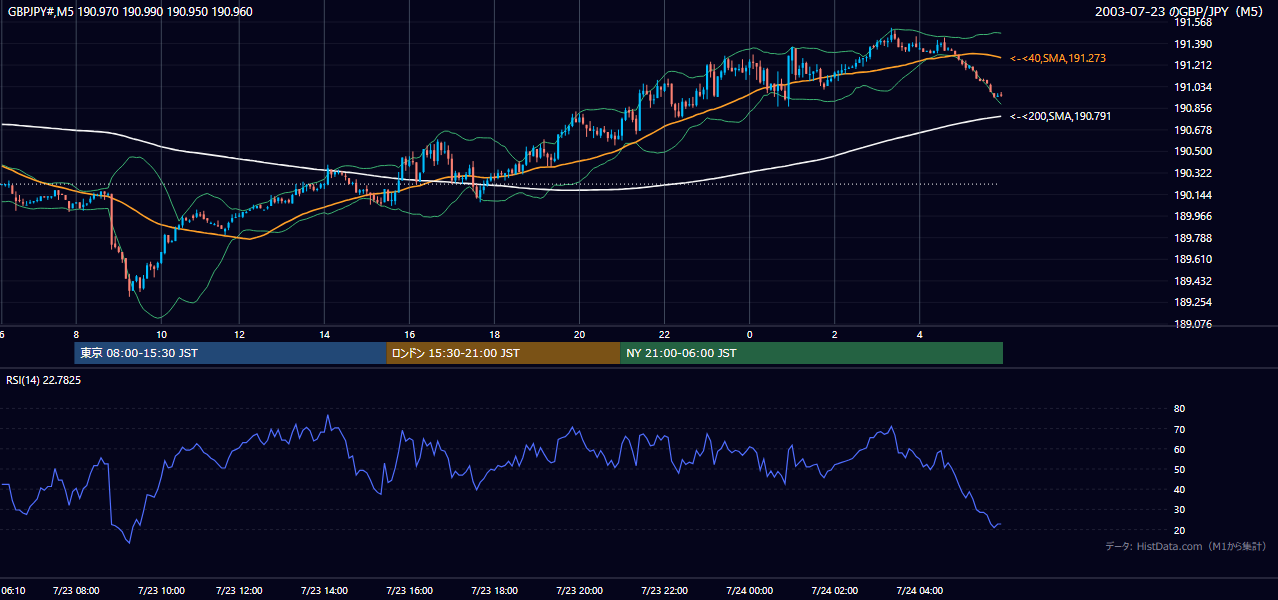Screen dimensions: 1278x600
Task: Click RSI scale value 70
Action: coord(1179,429)
